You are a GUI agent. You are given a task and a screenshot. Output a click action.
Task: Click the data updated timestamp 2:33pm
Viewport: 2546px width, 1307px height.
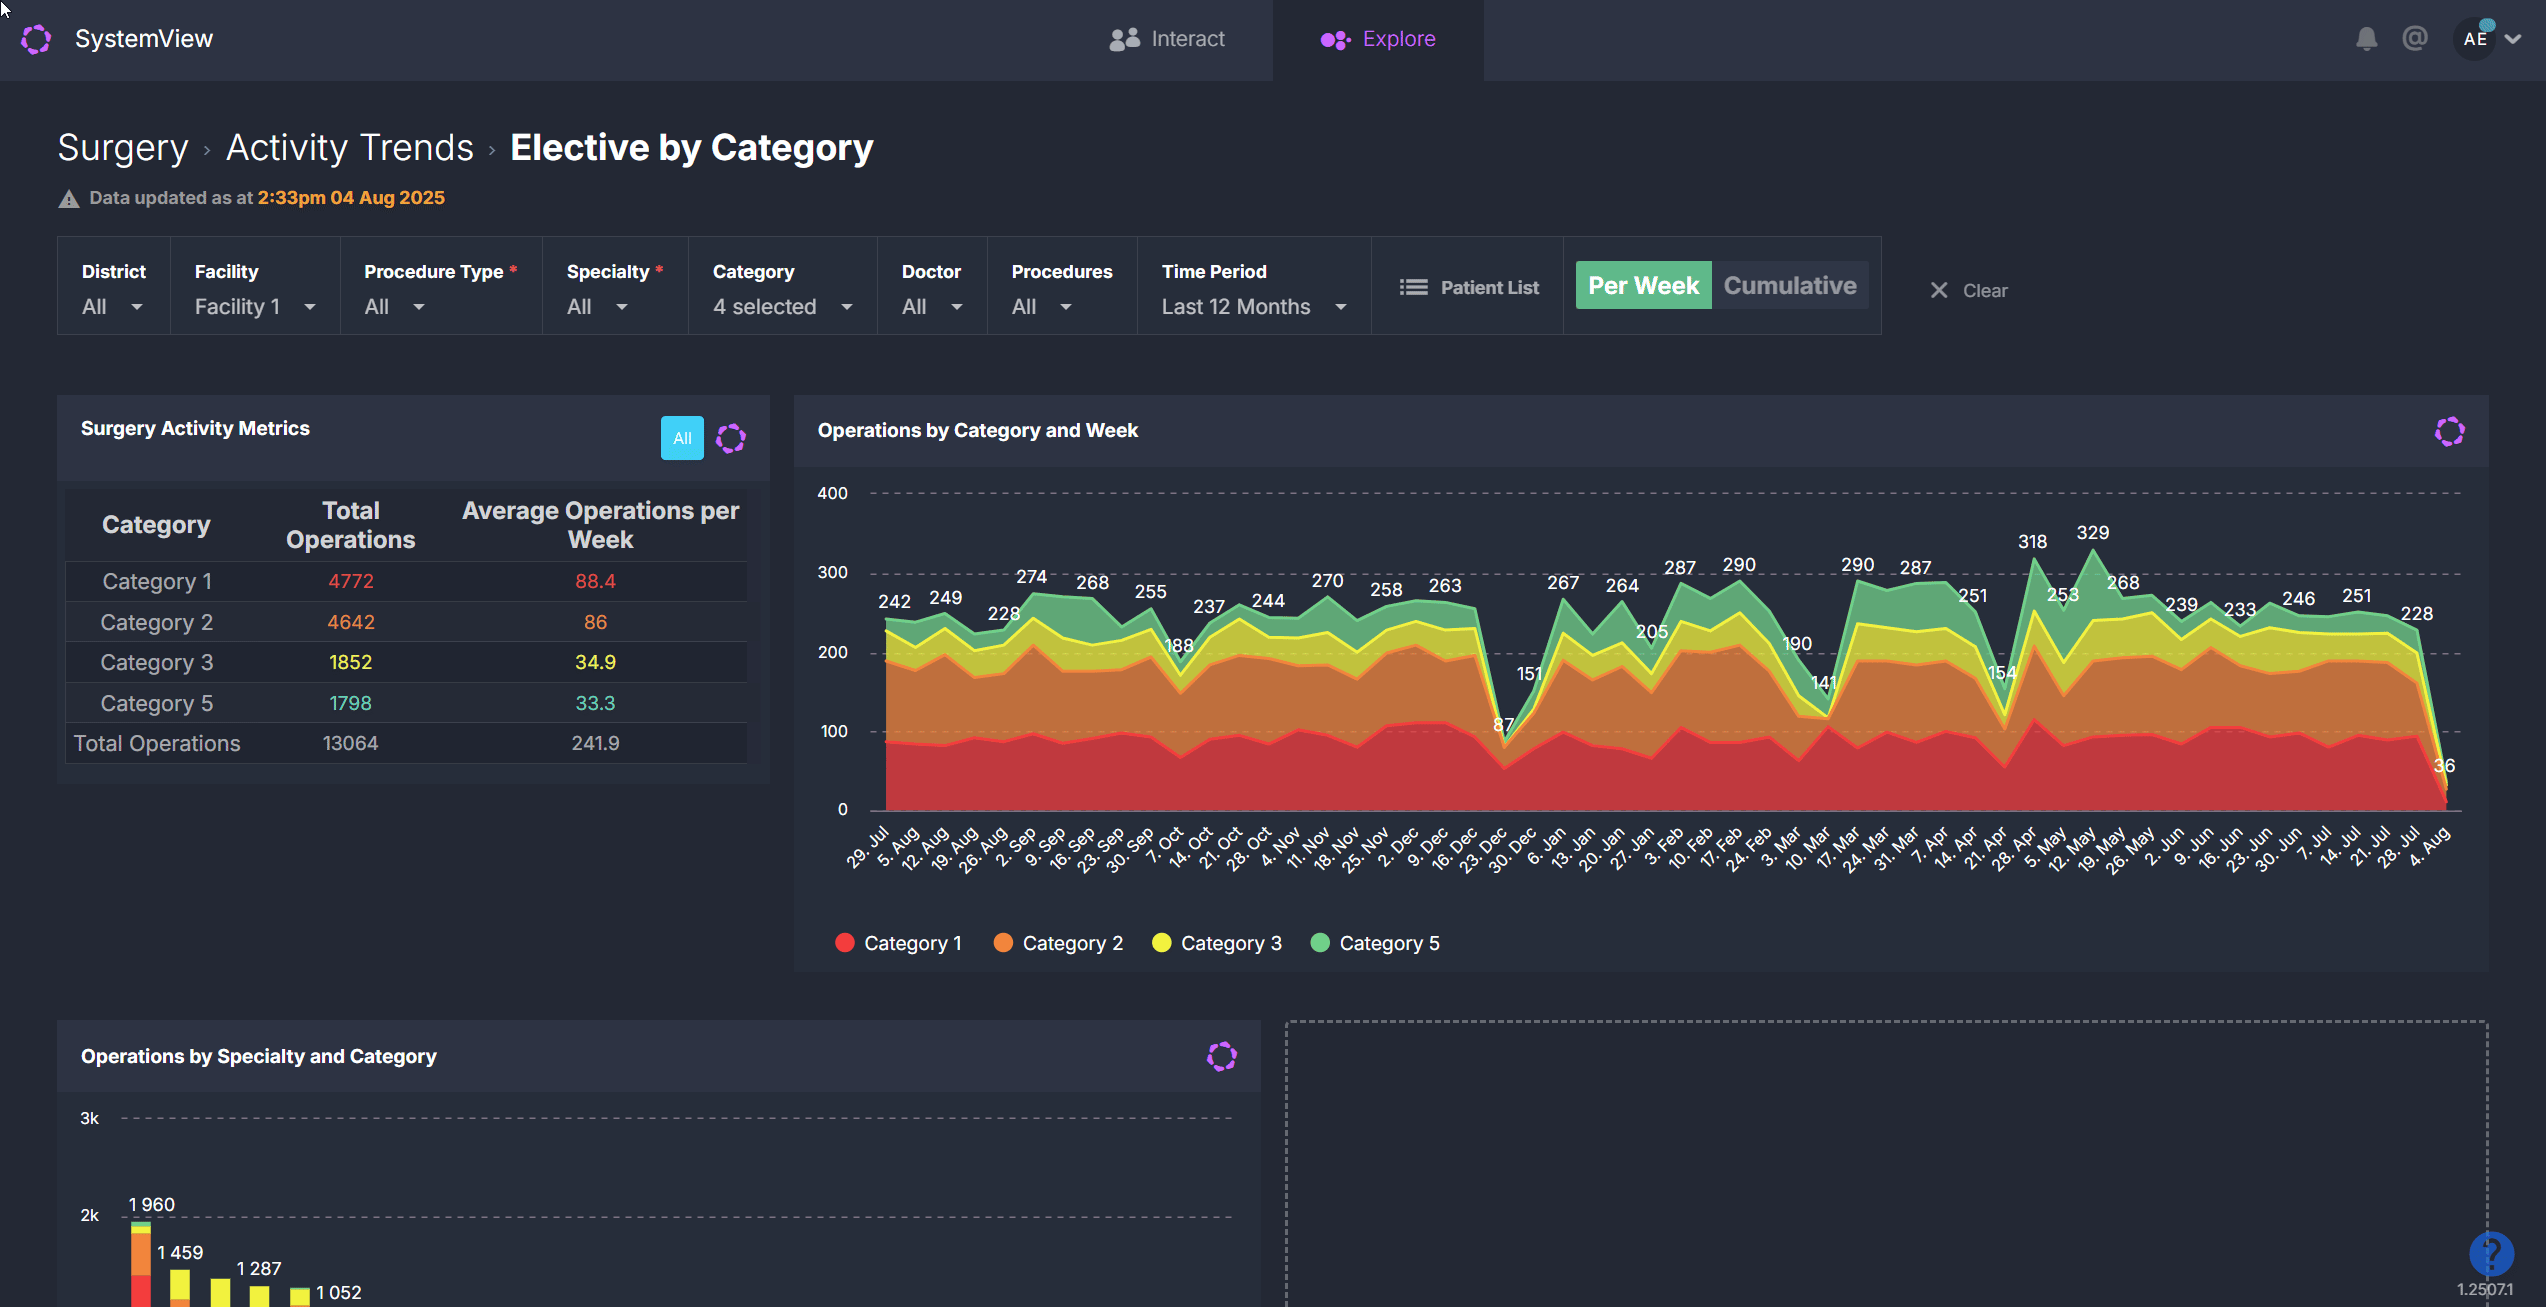[x=351, y=198]
